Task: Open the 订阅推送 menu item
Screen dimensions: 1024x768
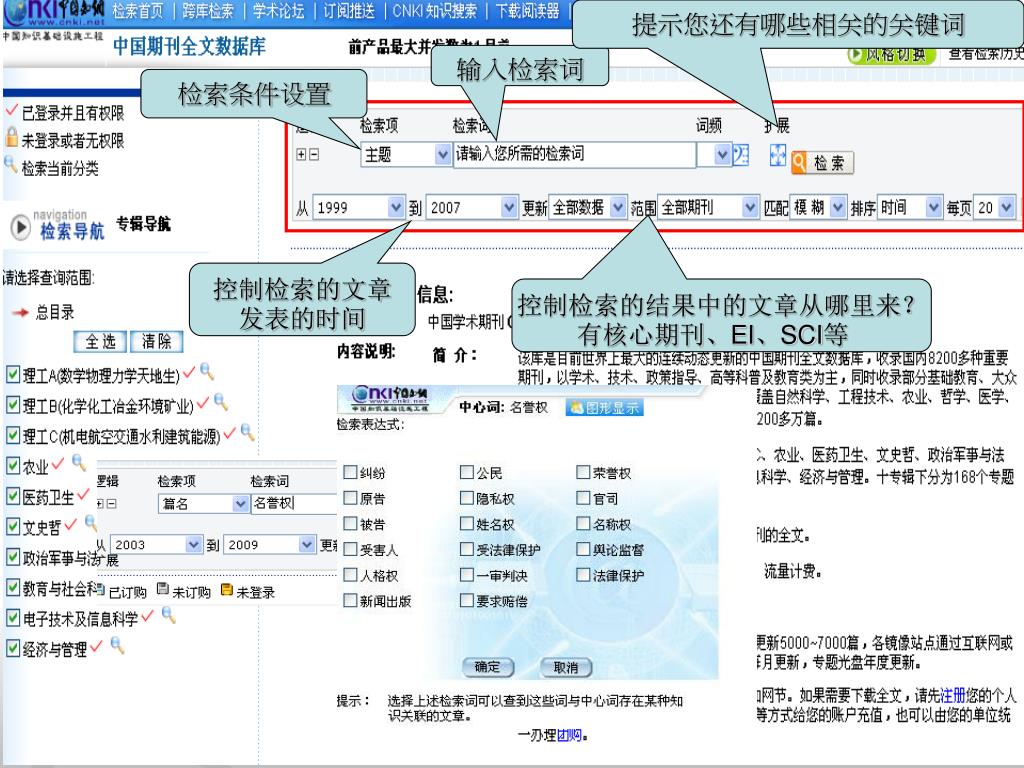Action: click(349, 11)
